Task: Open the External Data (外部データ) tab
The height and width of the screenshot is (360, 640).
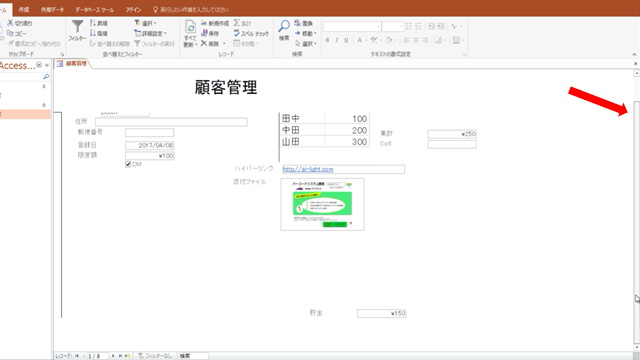Action: click(52, 9)
